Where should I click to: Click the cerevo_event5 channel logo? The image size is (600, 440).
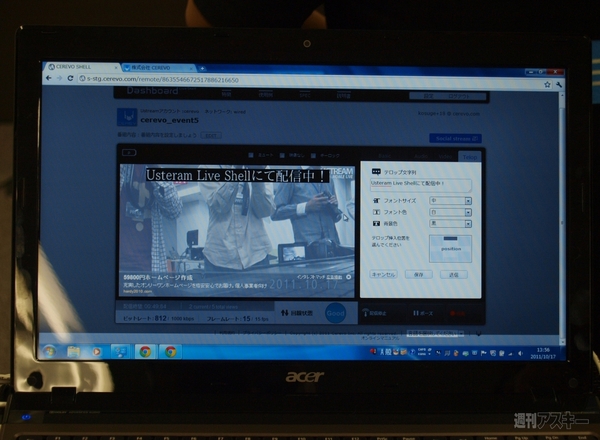point(127,117)
